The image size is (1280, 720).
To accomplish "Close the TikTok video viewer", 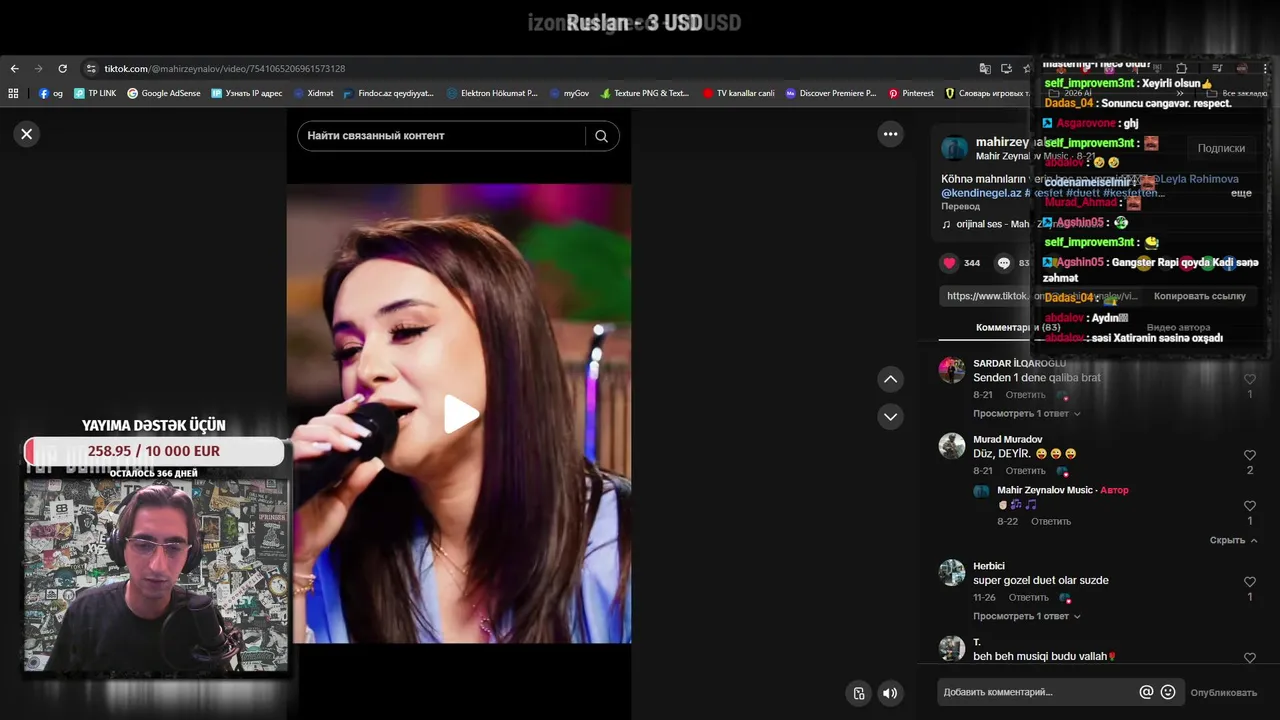I will click(x=27, y=134).
